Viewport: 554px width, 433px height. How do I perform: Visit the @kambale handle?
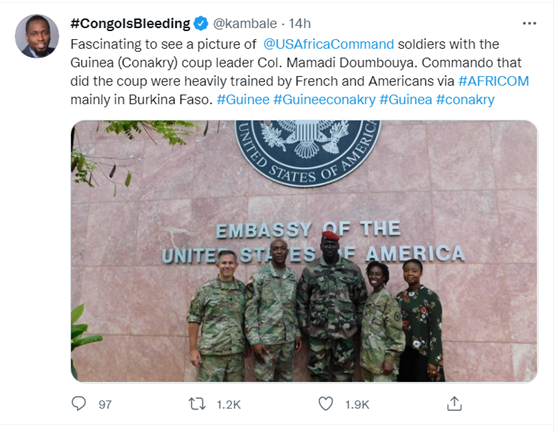245,24
